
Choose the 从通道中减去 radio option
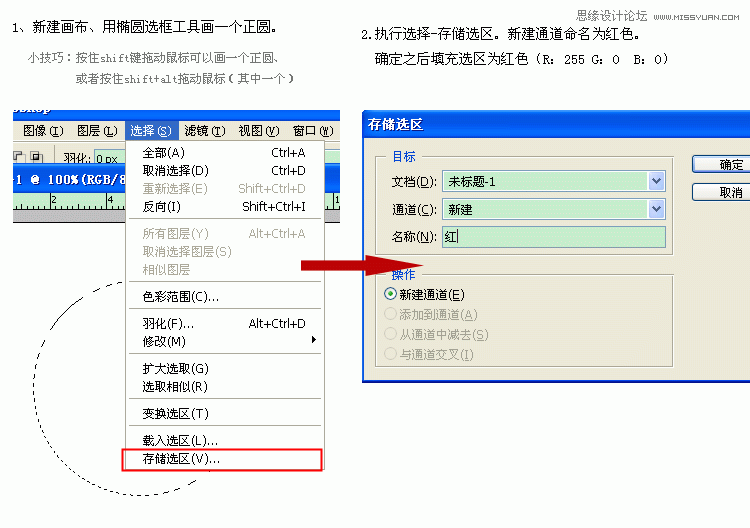coord(391,334)
